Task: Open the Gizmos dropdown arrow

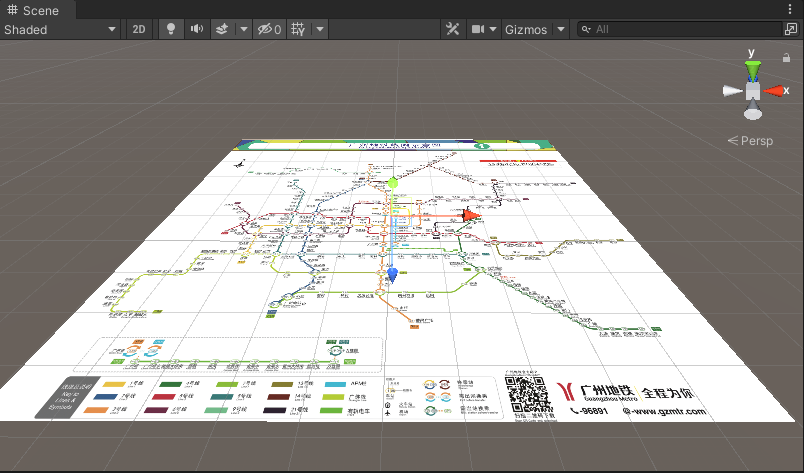Action: (x=561, y=29)
